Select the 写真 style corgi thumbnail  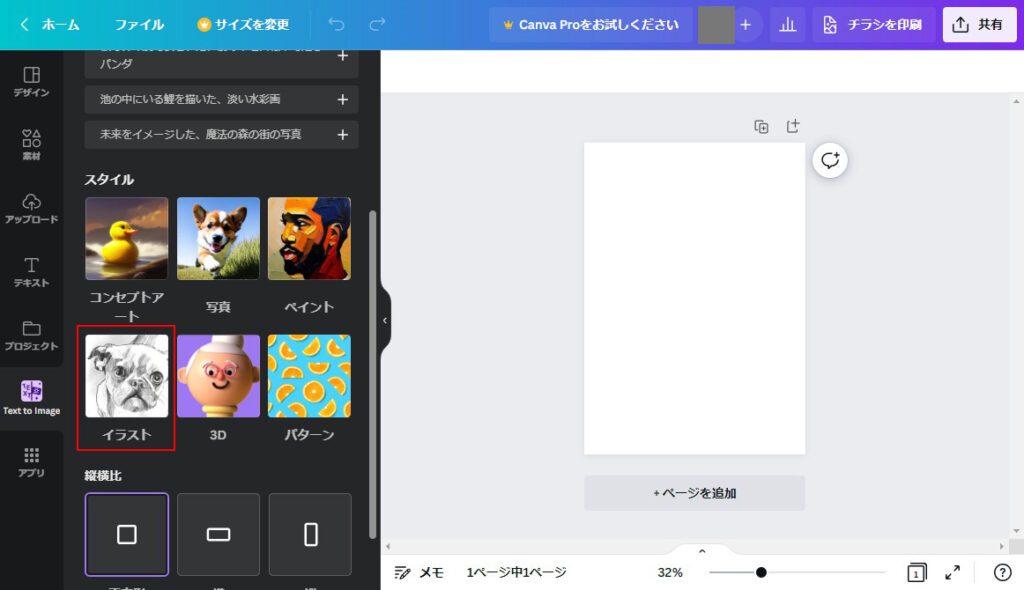218,238
